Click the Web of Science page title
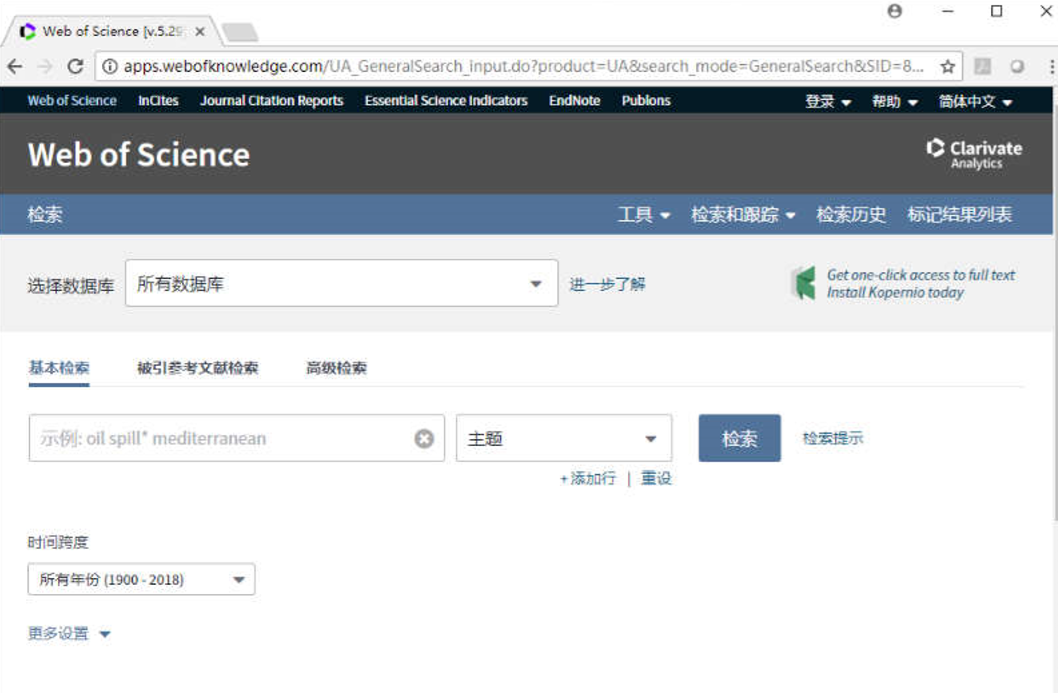1058x693 pixels. 139,155
